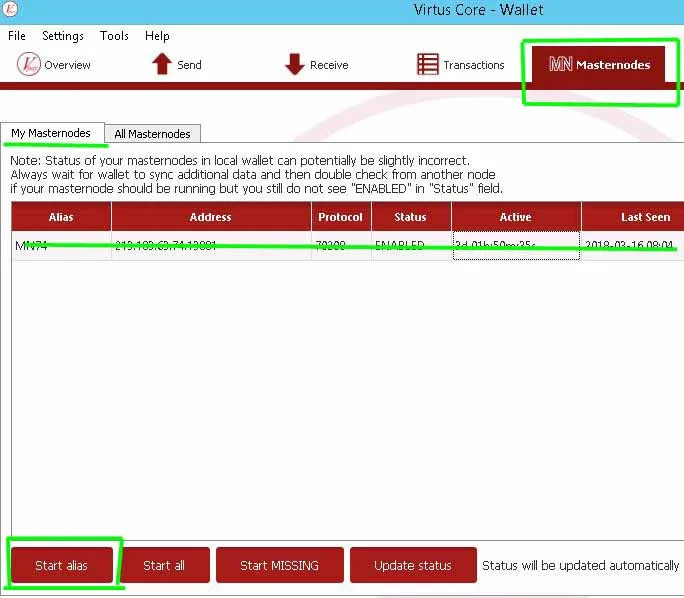The image size is (684, 598).
Task: Click the 'Status will be updated automatically' text
Action: (581, 565)
